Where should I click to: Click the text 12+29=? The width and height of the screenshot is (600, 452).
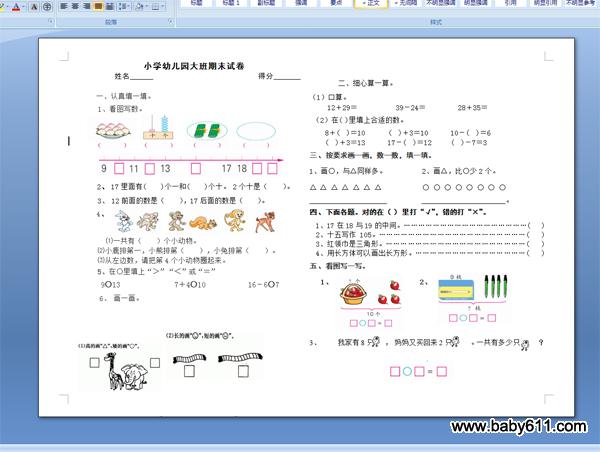pyautogui.click(x=342, y=108)
